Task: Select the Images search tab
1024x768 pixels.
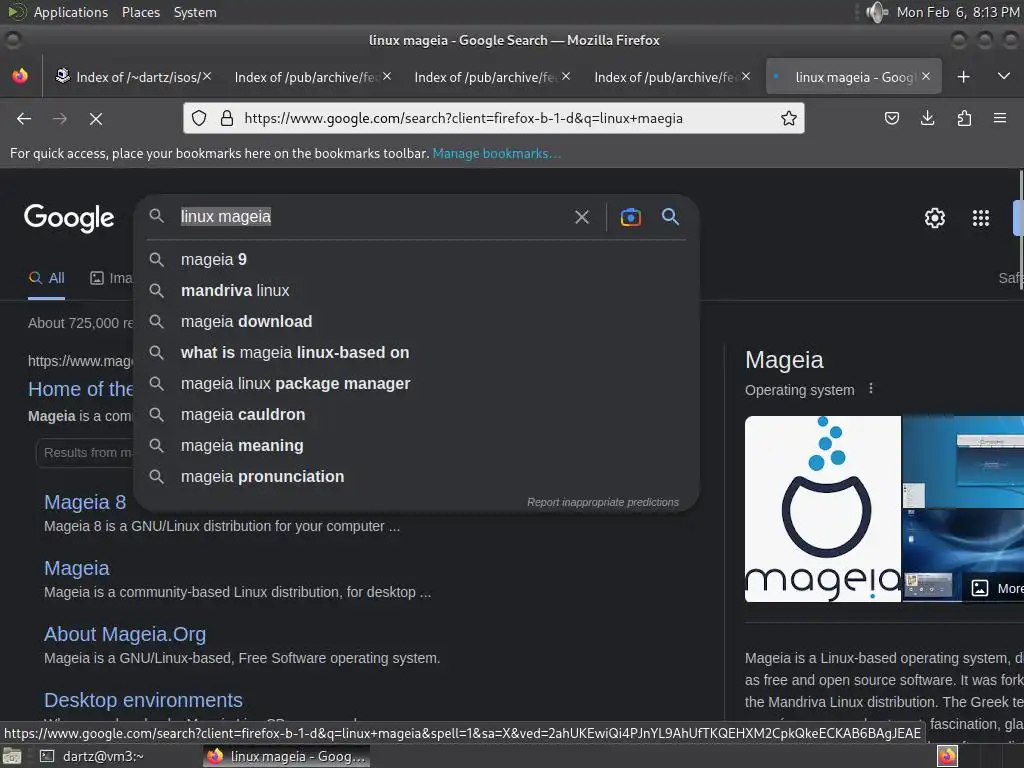Action: 110,278
